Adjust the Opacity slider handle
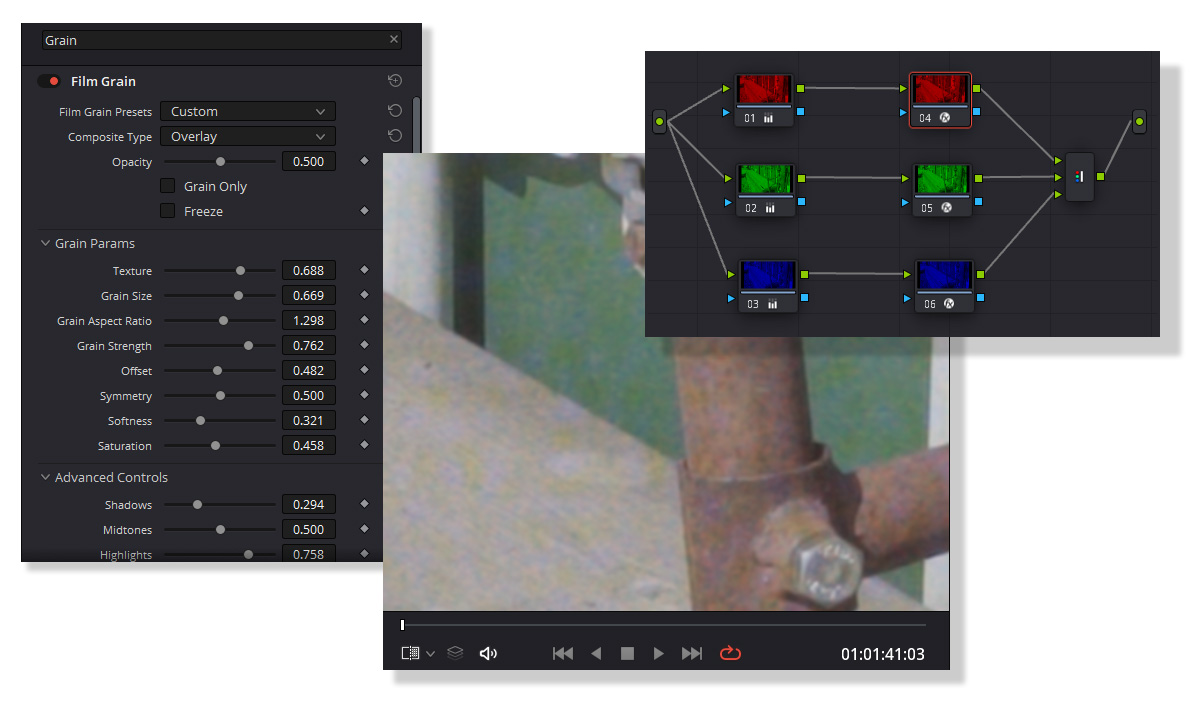The height and width of the screenshot is (706, 1192). tap(220, 162)
